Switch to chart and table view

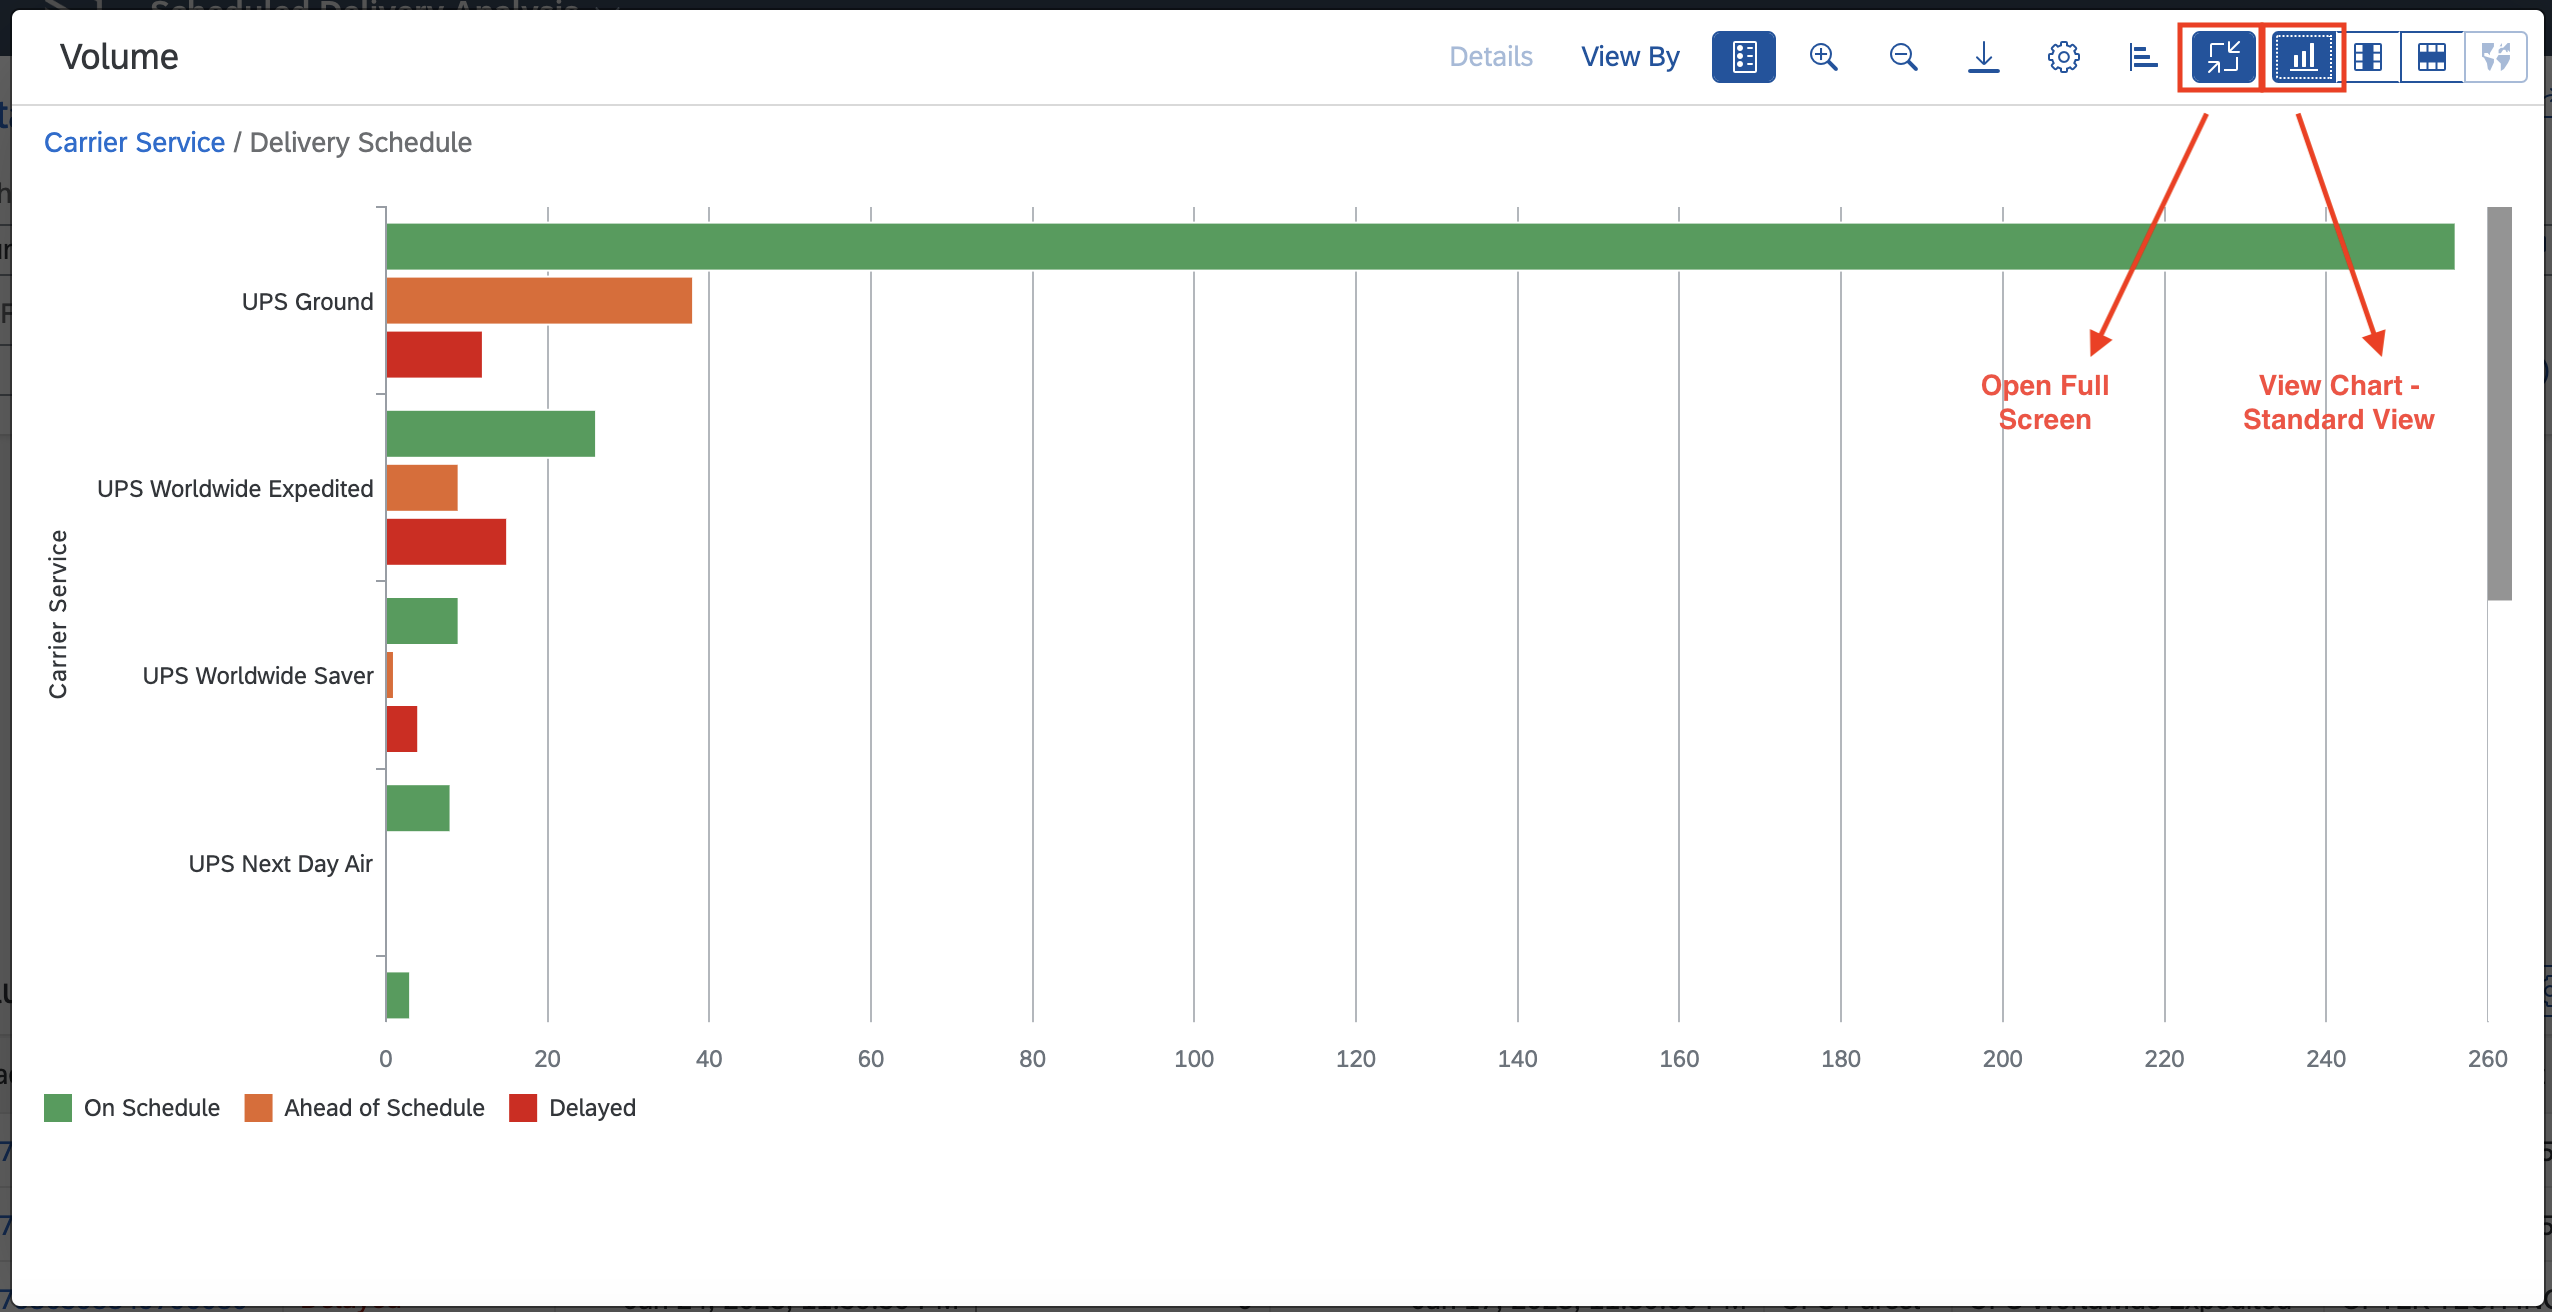2368,57
